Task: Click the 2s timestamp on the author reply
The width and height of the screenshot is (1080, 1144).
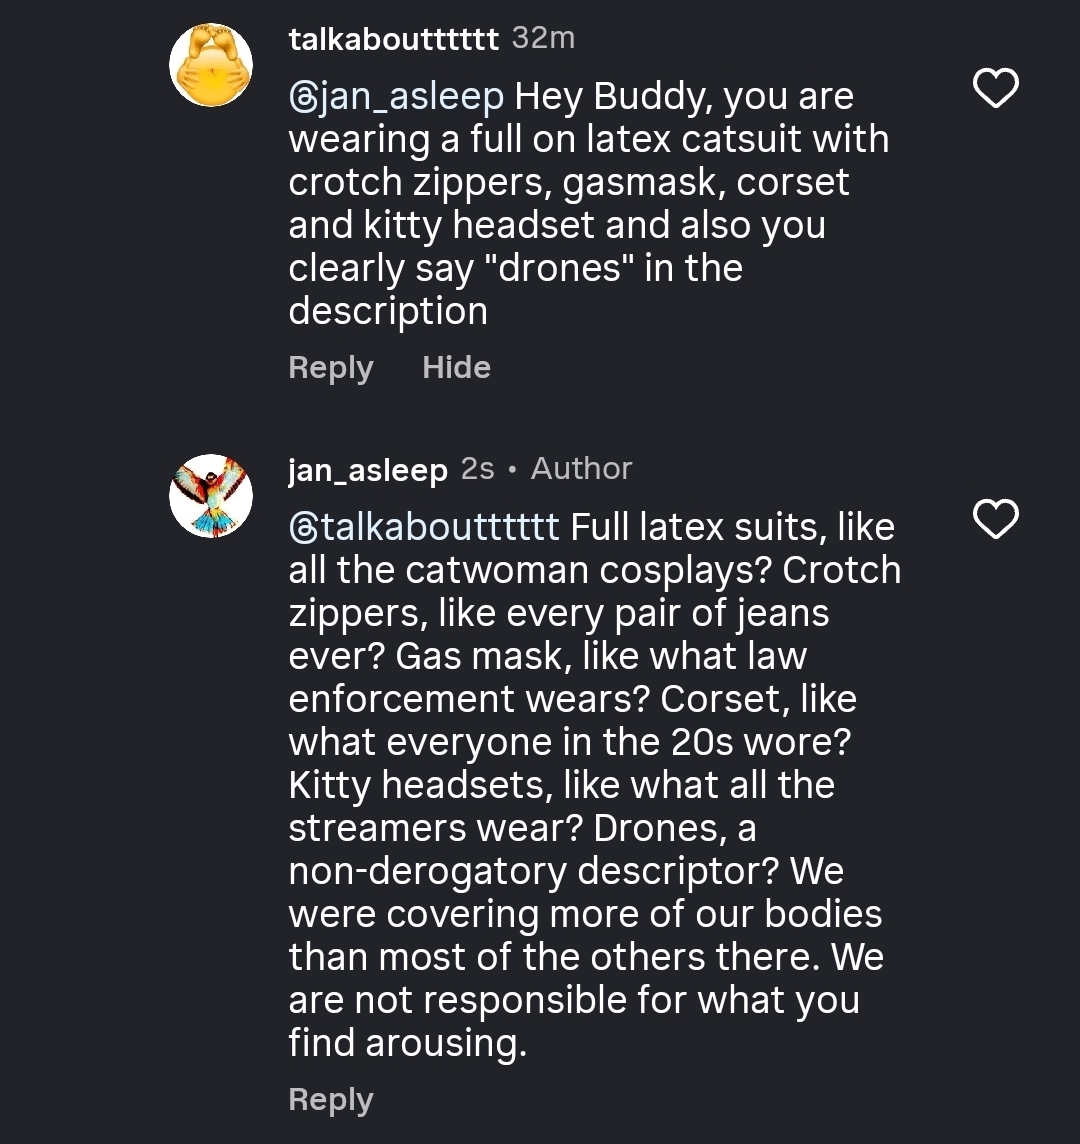Action: tap(477, 469)
